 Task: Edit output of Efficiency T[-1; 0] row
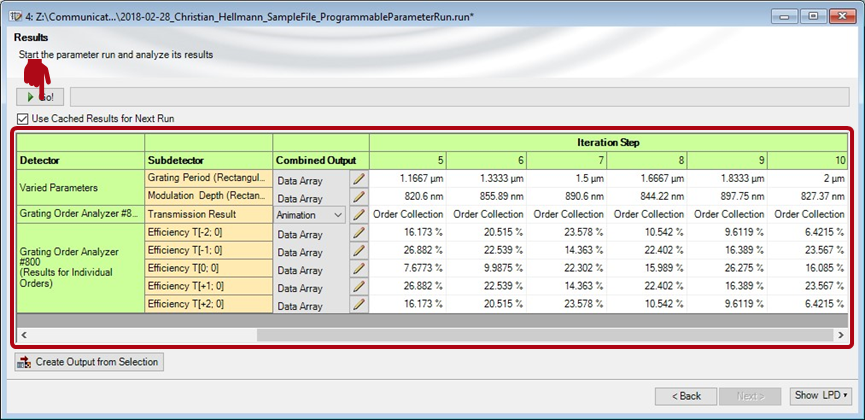(359, 250)
